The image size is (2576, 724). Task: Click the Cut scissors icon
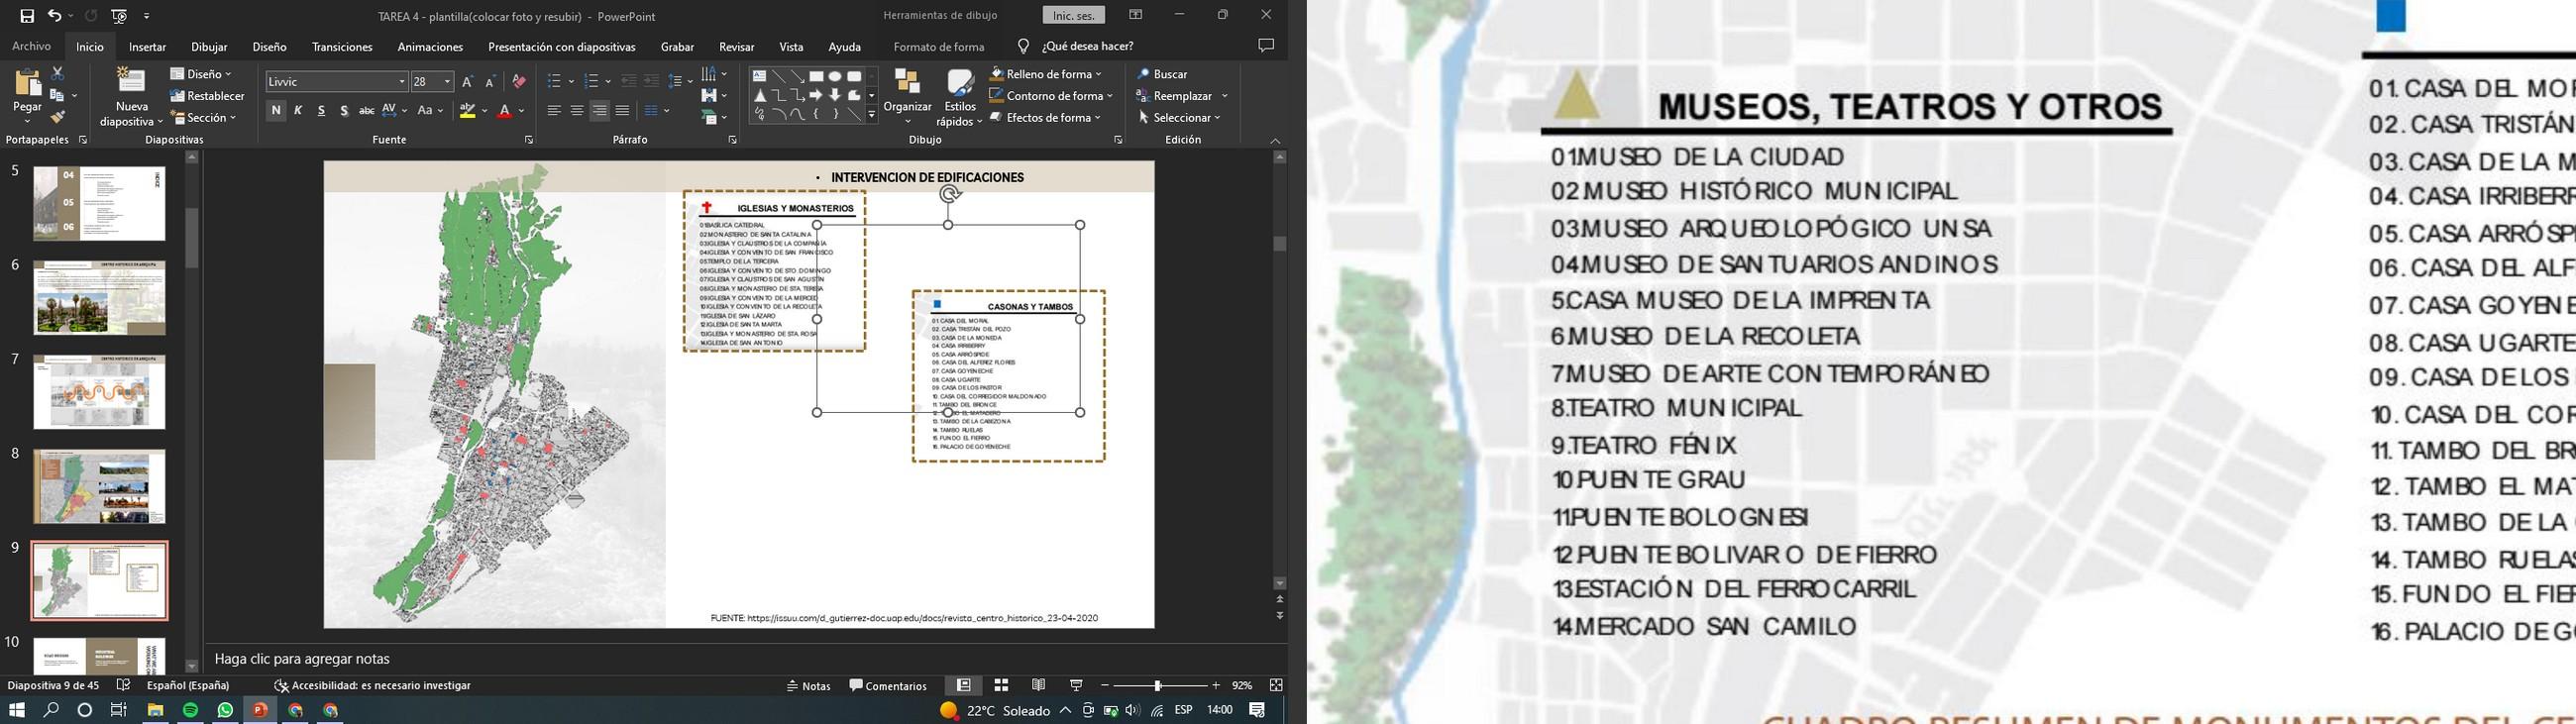57,74
